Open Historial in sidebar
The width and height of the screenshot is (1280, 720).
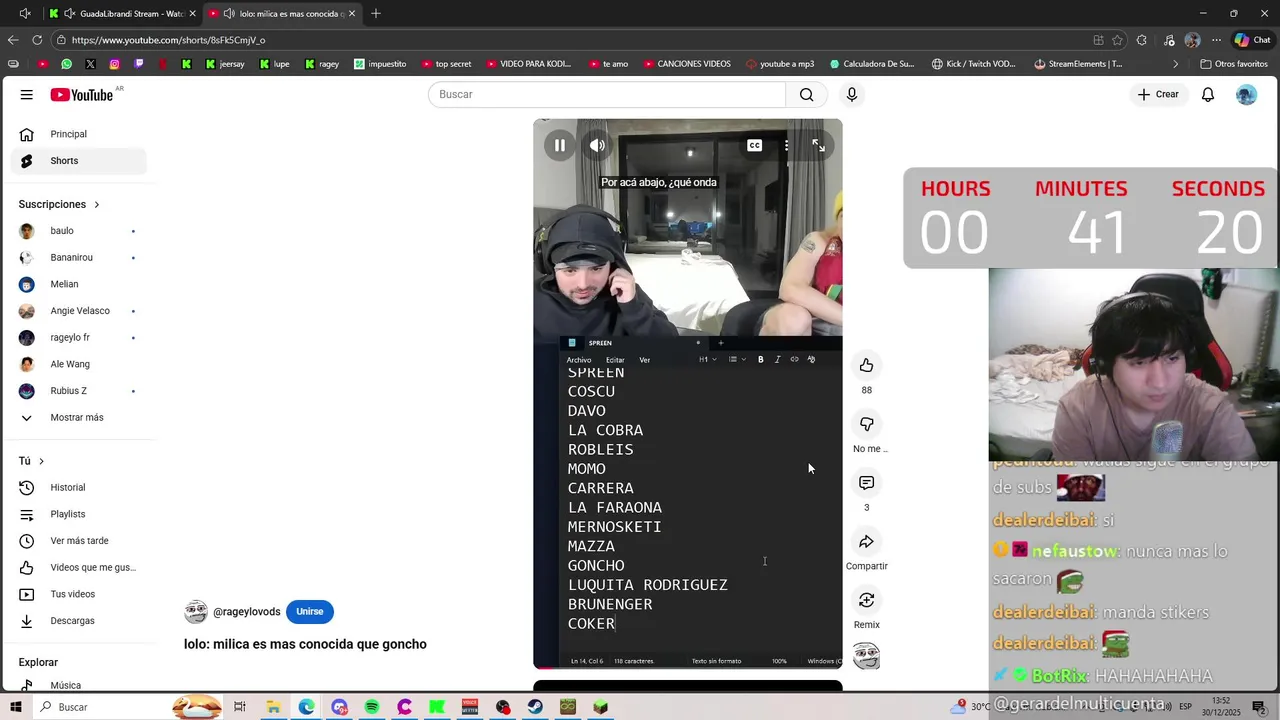(x=78, y=487)
